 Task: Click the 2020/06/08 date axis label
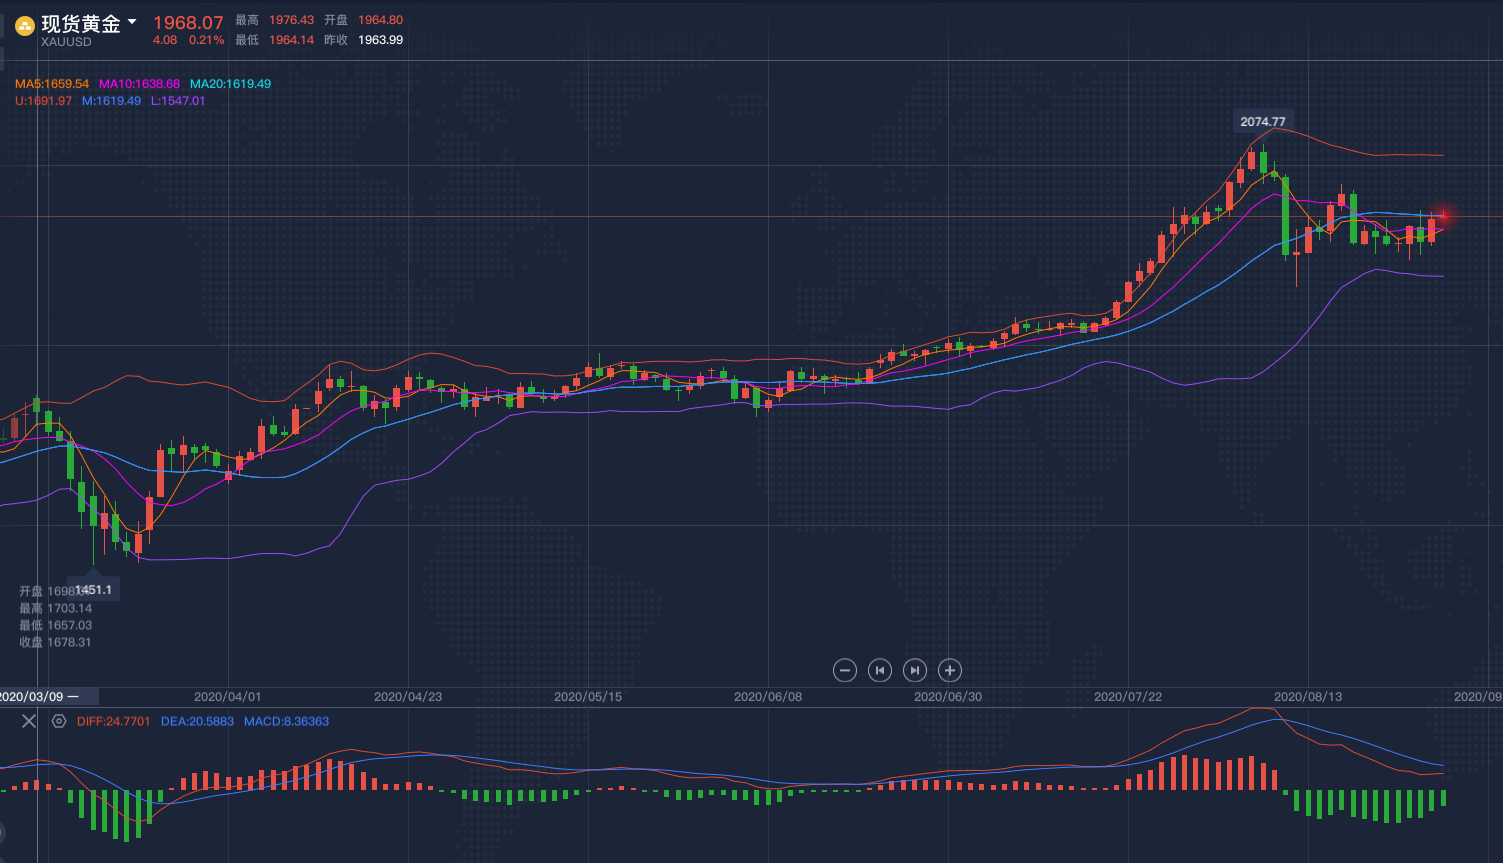pos(768,697)
